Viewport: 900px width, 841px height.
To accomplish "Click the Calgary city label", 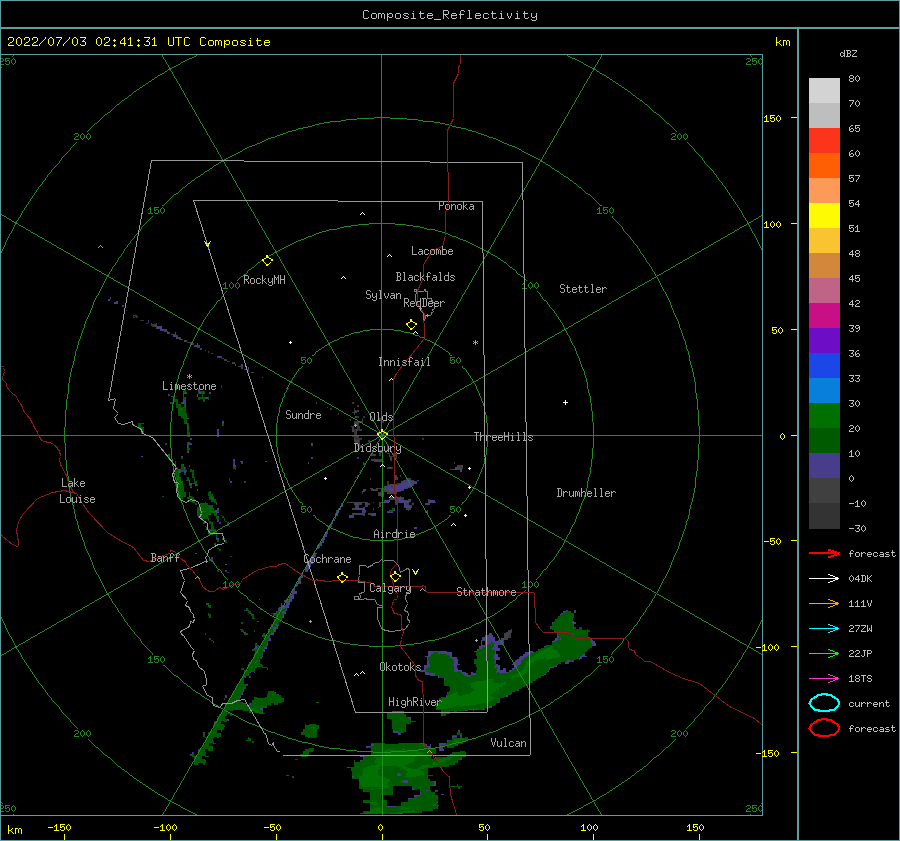I will click(x=390, y=588).
